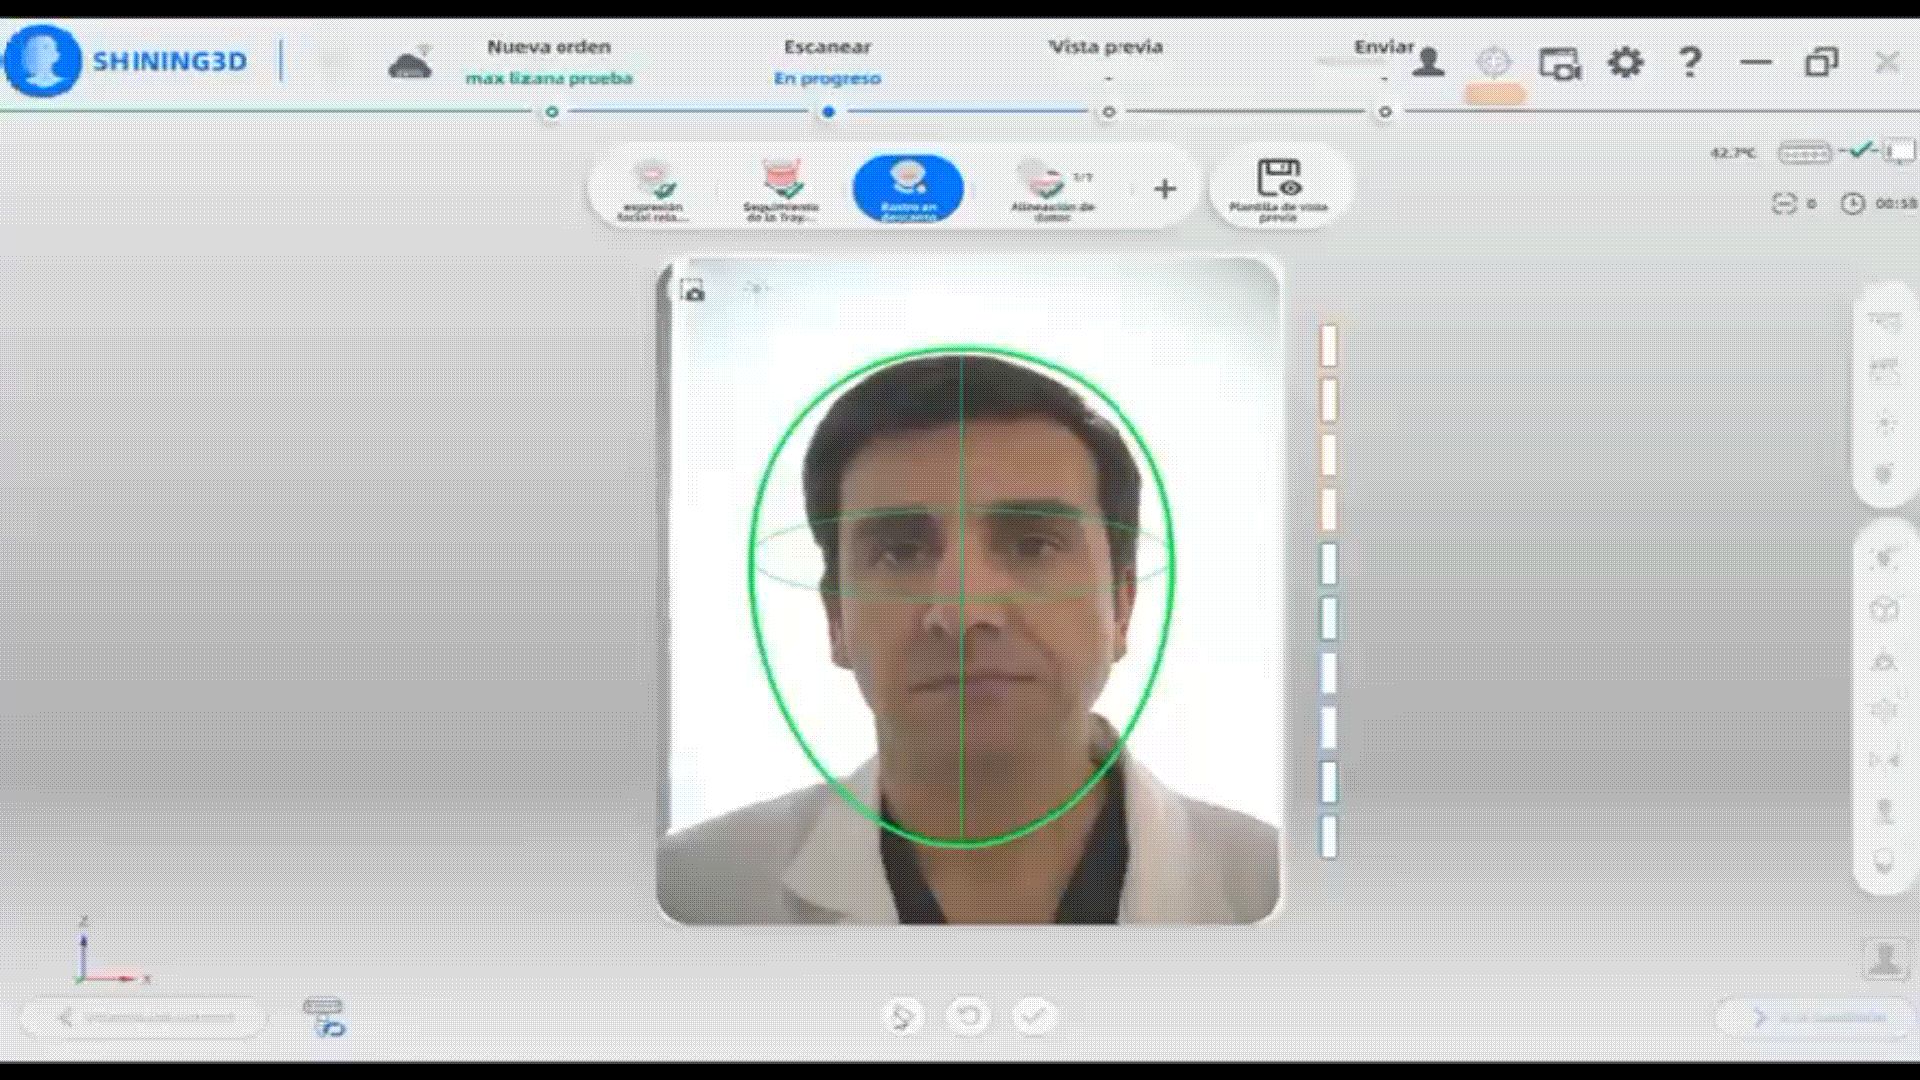Toggle the brightness indicator in scan preview
The width and height of the screenshot is (1920, 1080).
[x=756, y=289]
